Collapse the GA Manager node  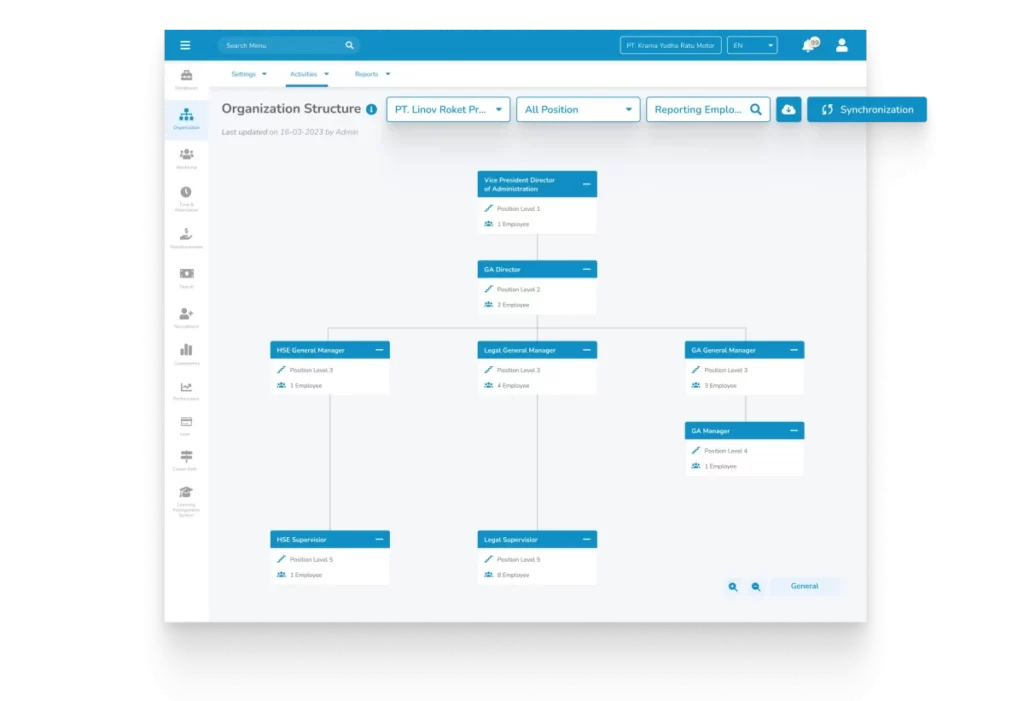coord(793,431)
